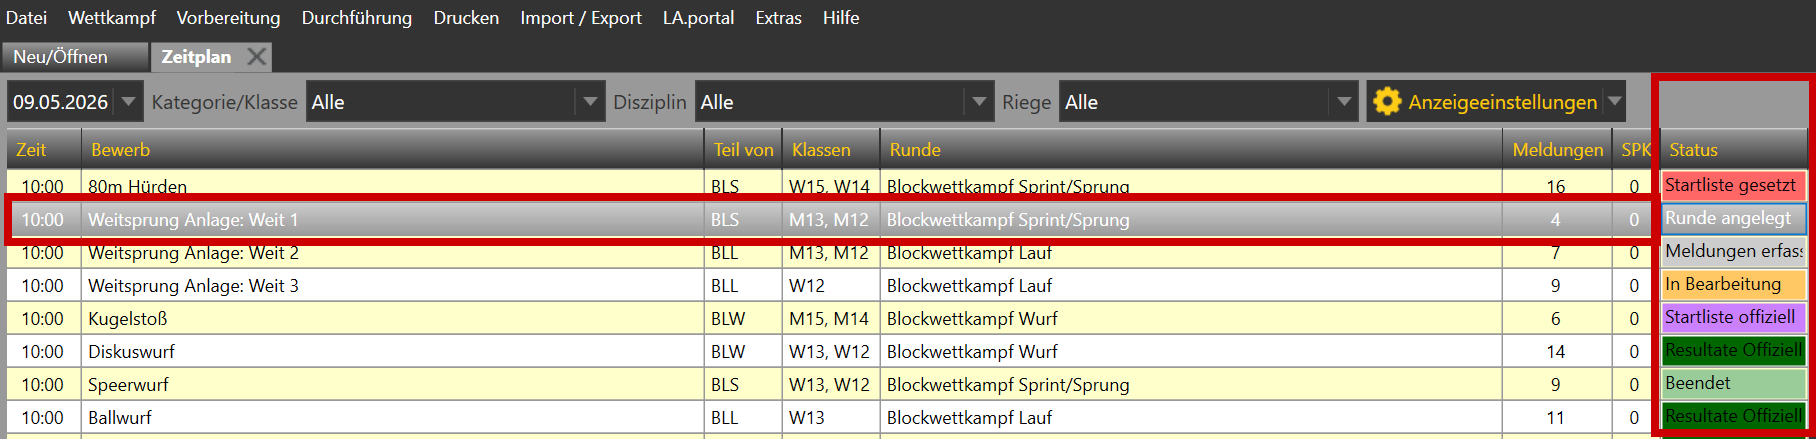Sort by the Klassen column header
This screenshot has width=1816, height=439.
[x=831, y=150]
